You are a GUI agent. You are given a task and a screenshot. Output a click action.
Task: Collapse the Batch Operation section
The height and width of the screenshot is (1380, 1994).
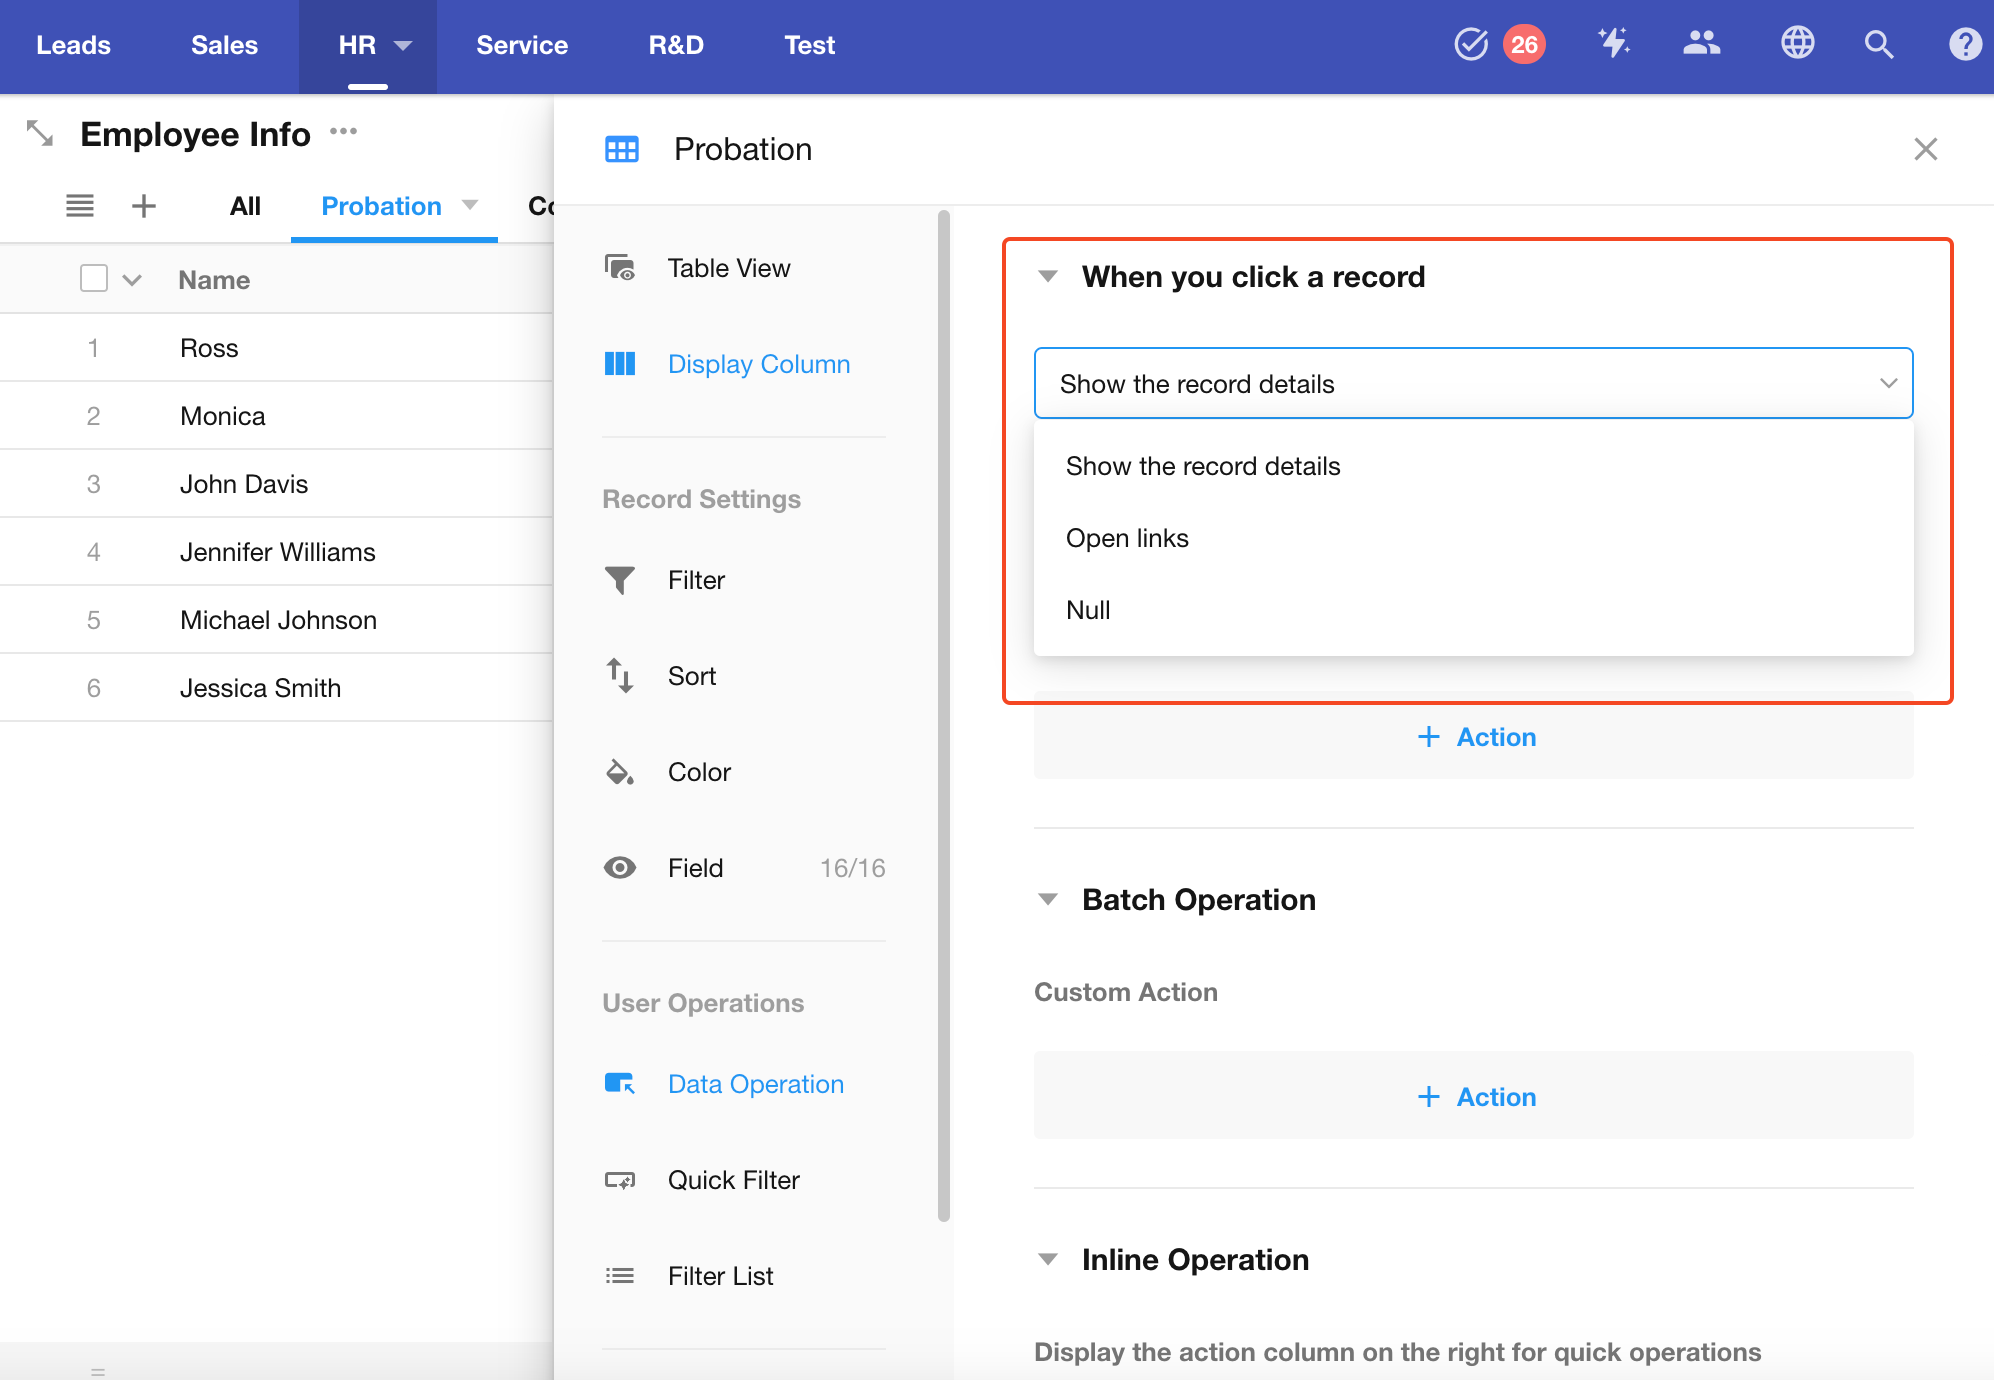[1048, 899]
